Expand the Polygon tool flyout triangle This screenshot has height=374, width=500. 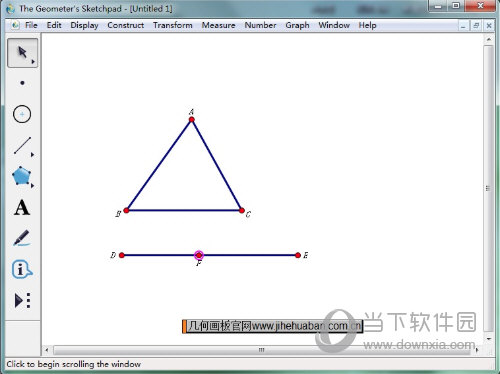tap(32, 186)
